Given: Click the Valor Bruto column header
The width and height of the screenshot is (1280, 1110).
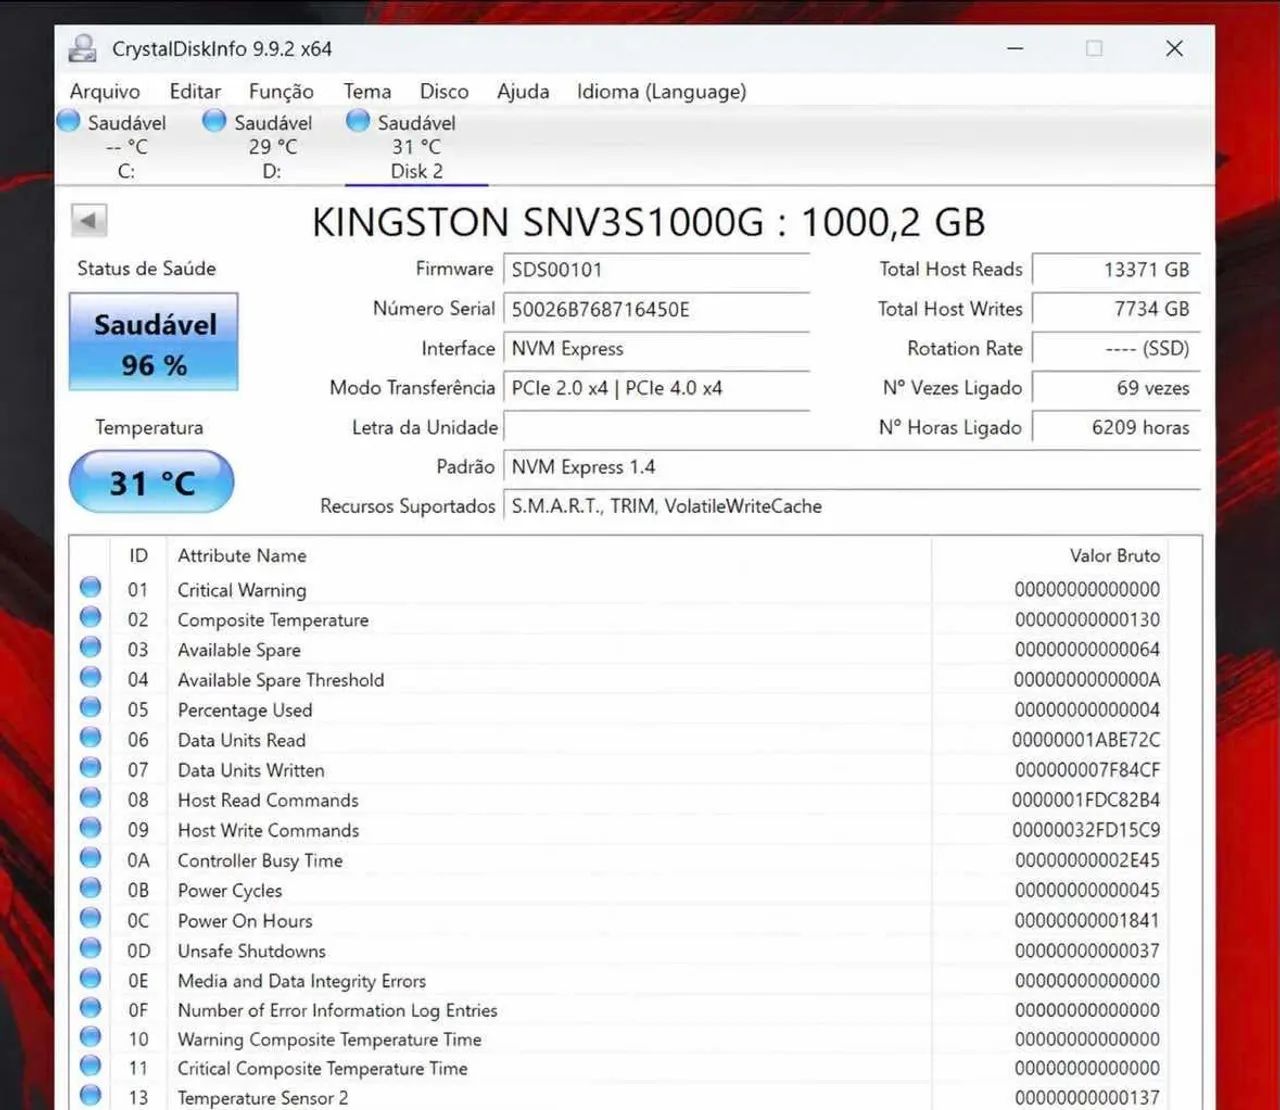Looking at the screenshot, I should (x=1049, y=556).
